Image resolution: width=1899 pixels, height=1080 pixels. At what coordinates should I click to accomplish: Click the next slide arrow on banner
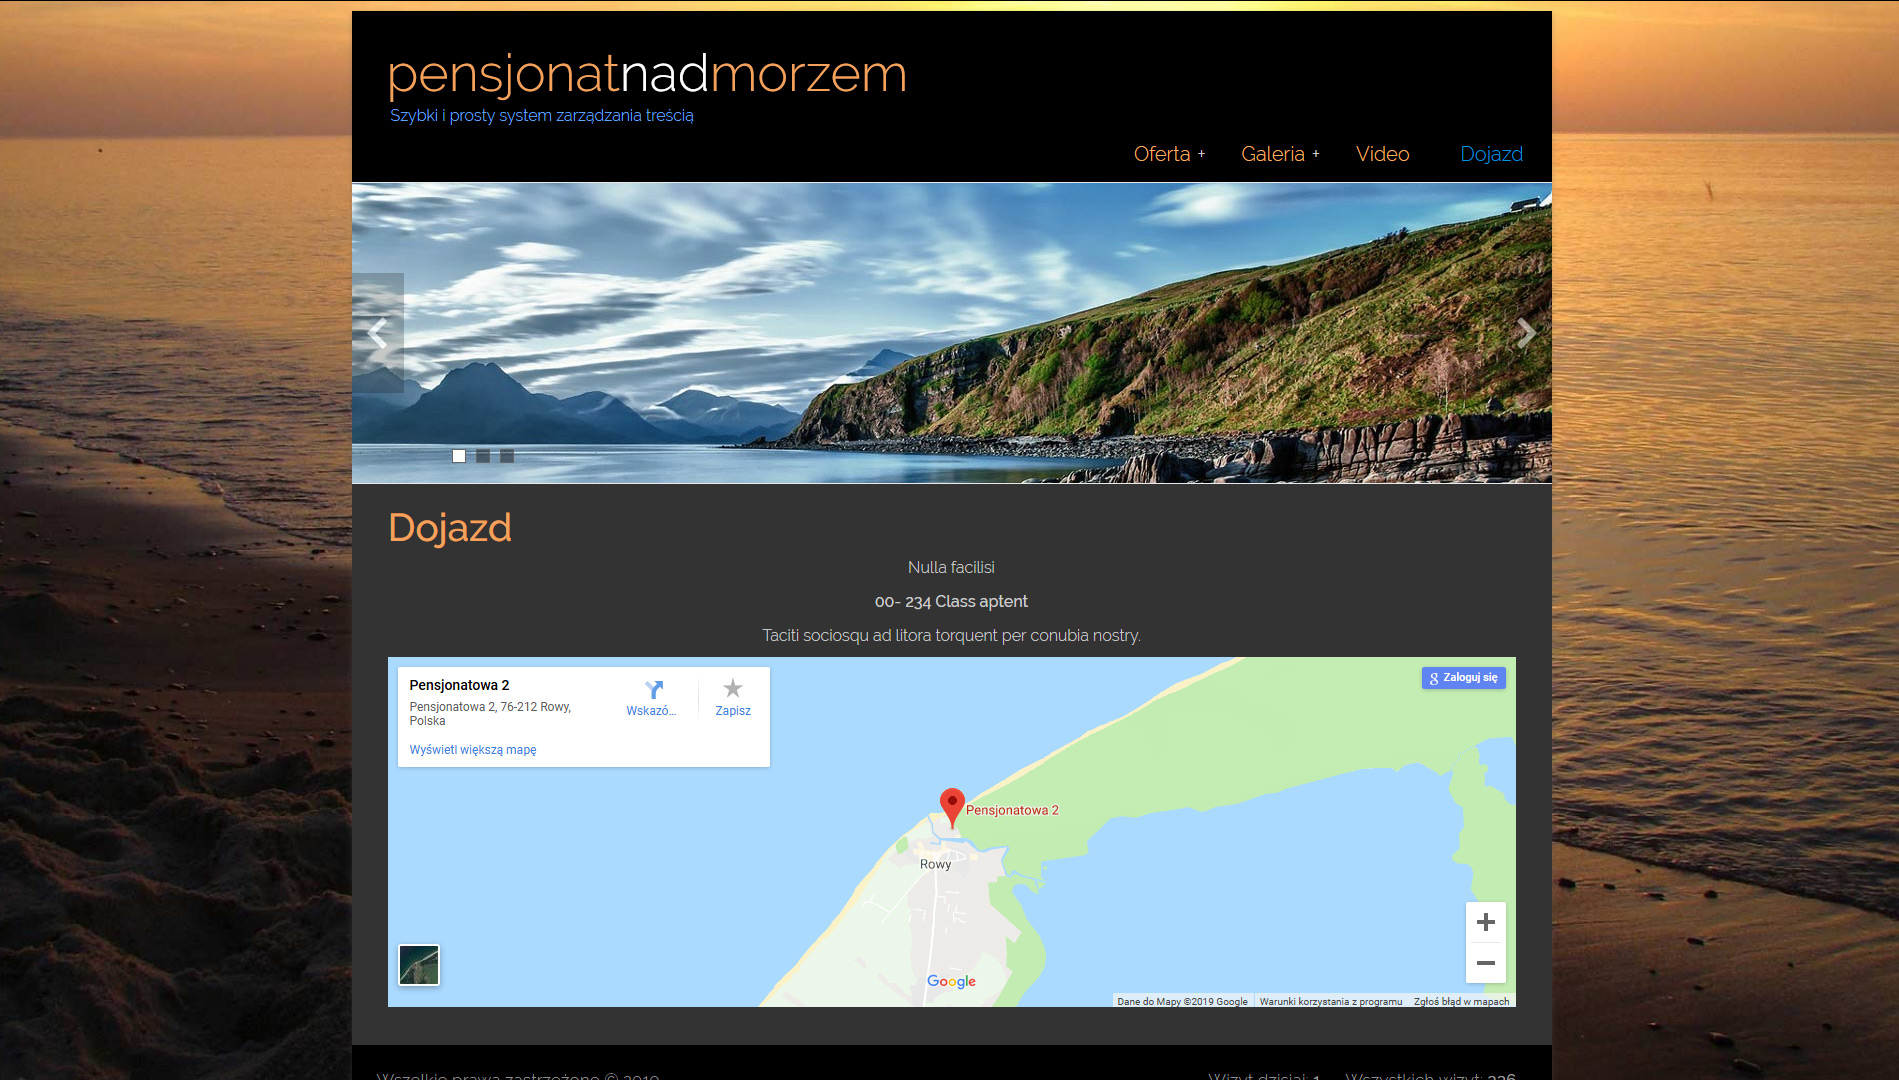[x=1525, y=333]
